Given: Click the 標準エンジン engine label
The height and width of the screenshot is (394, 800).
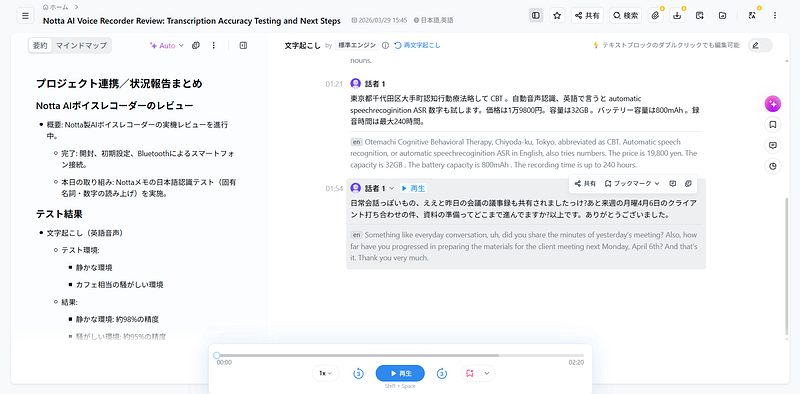Looking at the screenshot, I should click(x=357, y=45).
